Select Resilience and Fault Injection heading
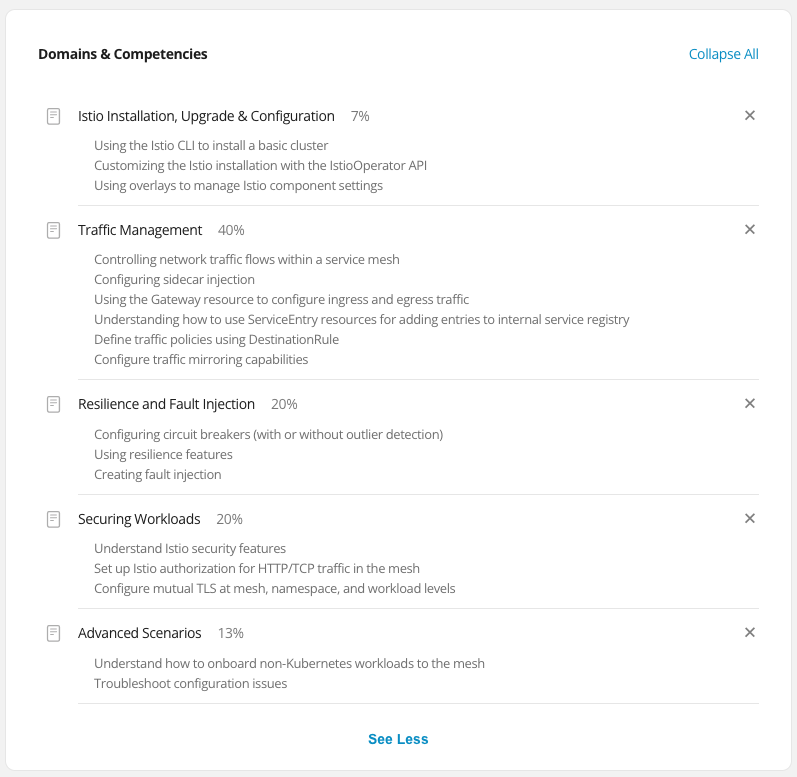Viewport: 797px width, 777px height. (x=166, y=404)
